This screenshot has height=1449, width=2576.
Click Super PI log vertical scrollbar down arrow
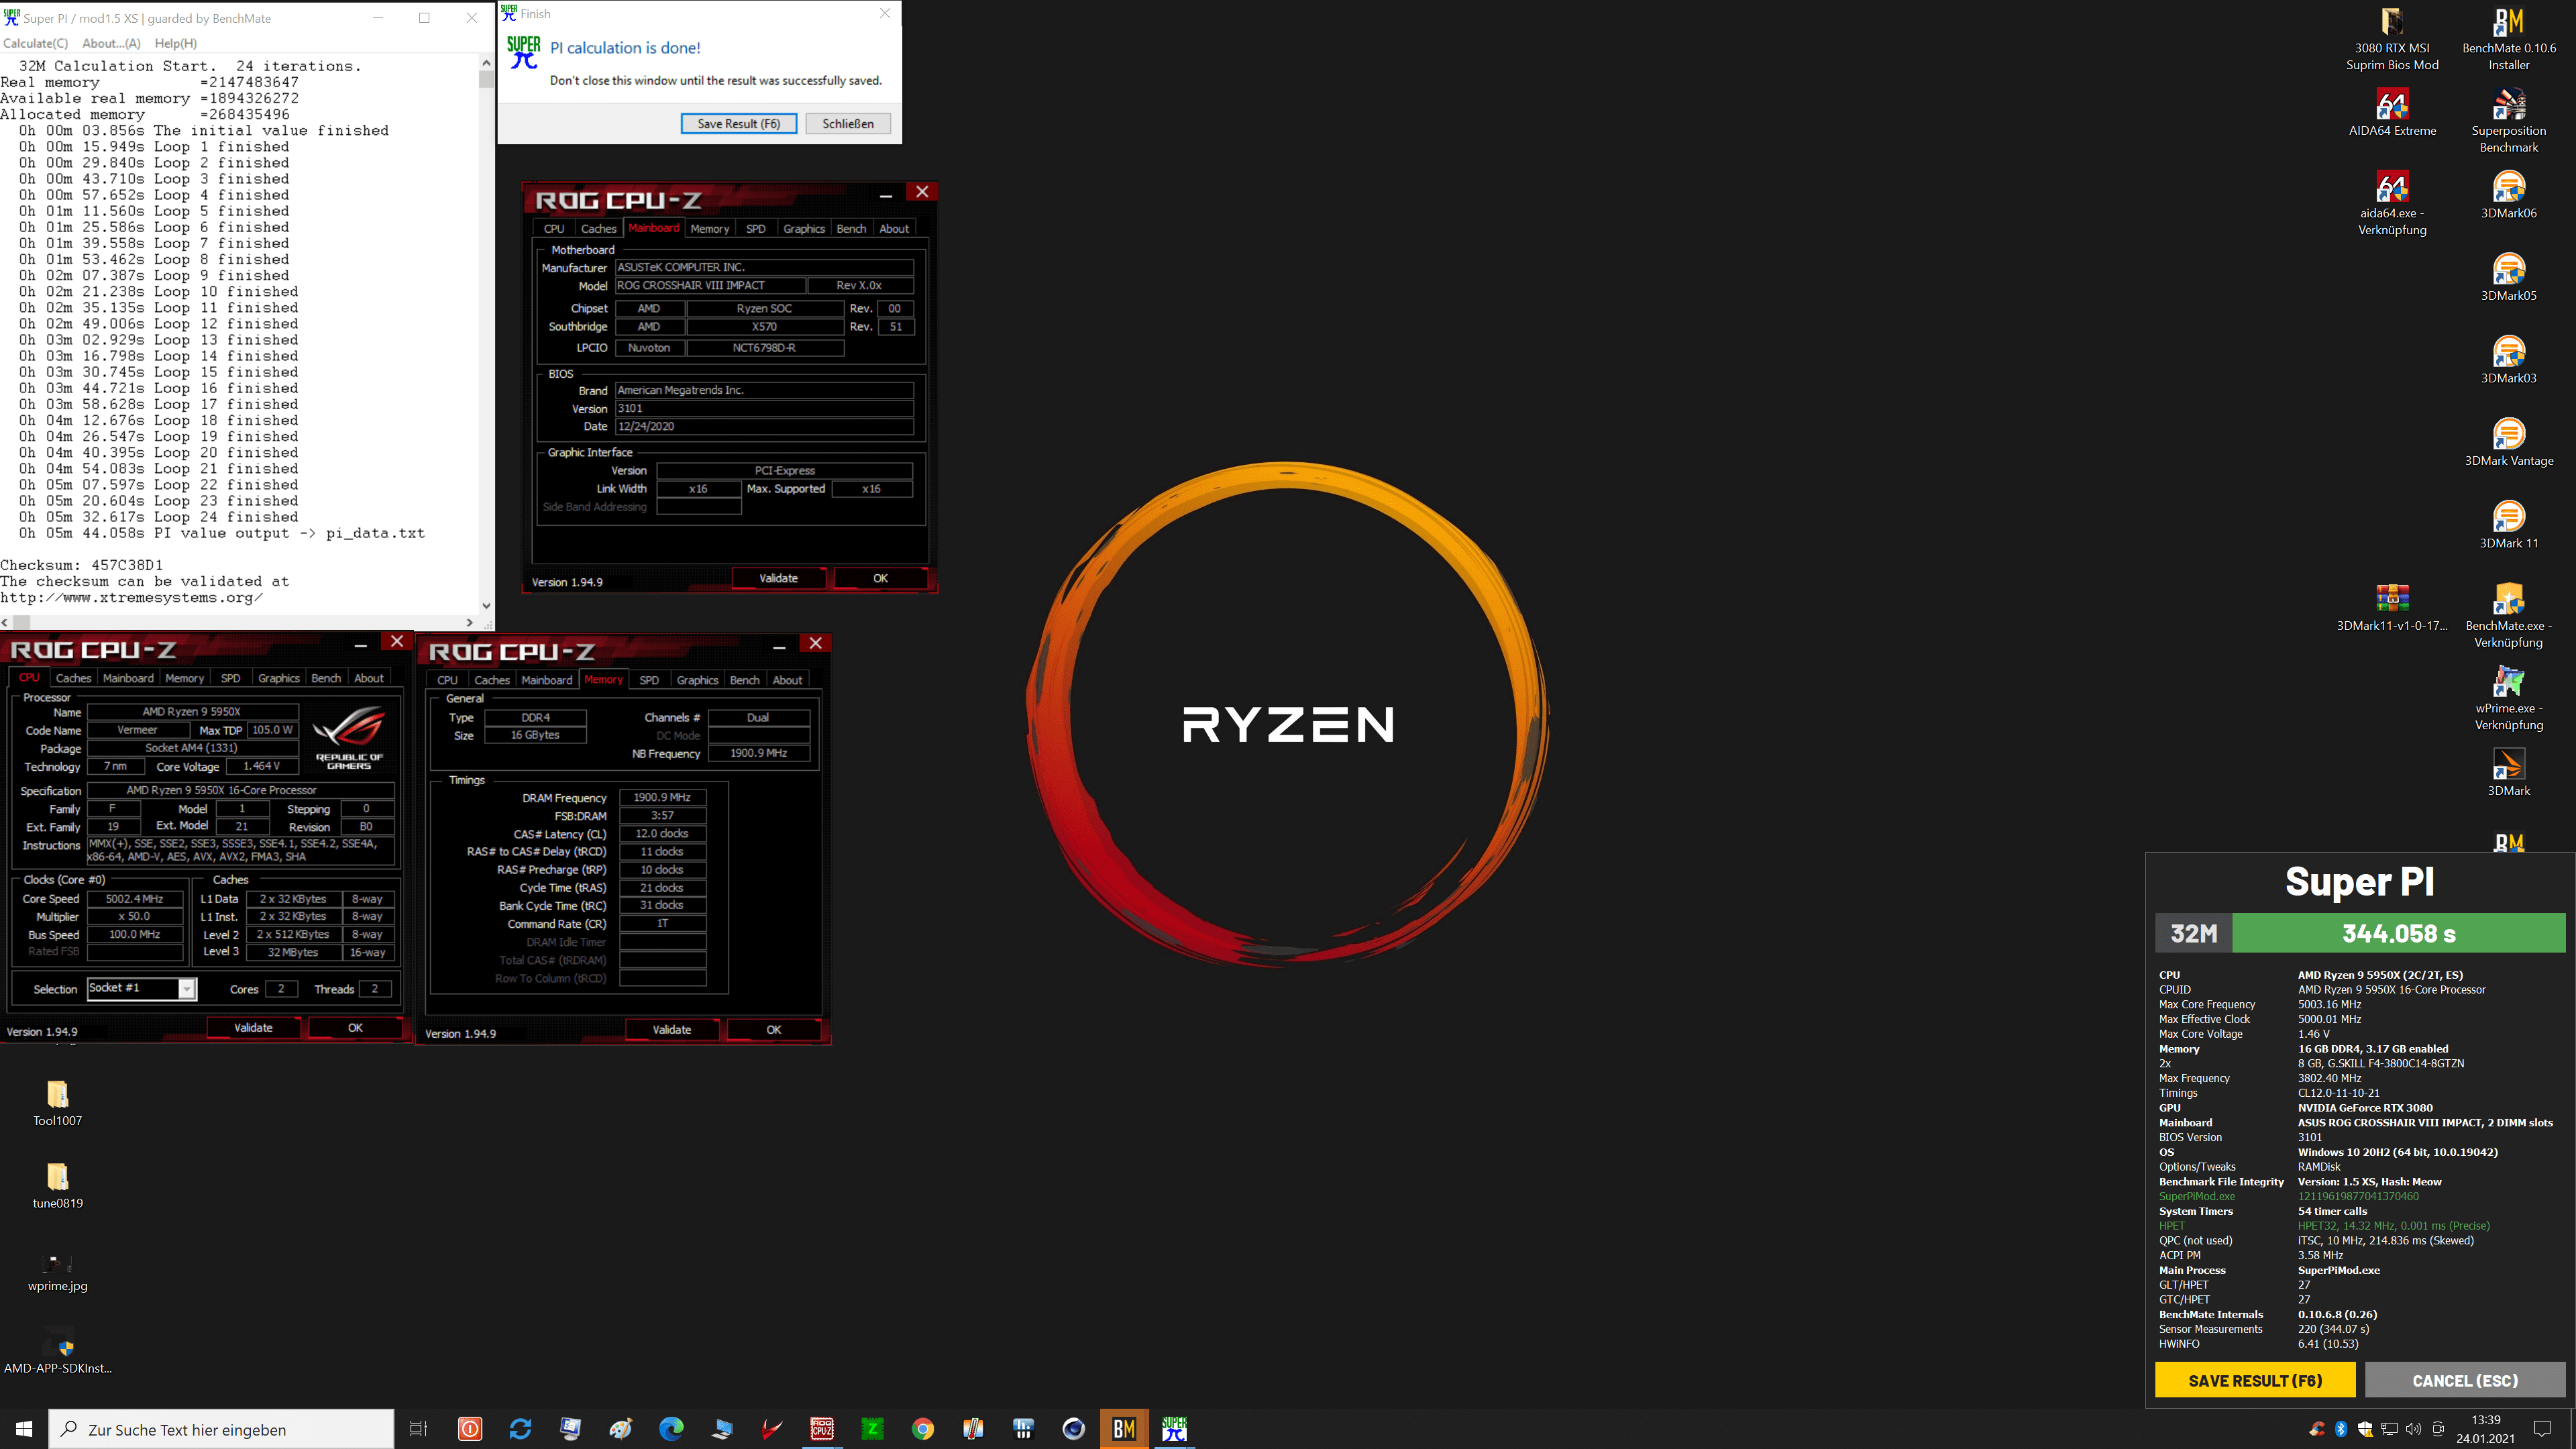point(486,605)
